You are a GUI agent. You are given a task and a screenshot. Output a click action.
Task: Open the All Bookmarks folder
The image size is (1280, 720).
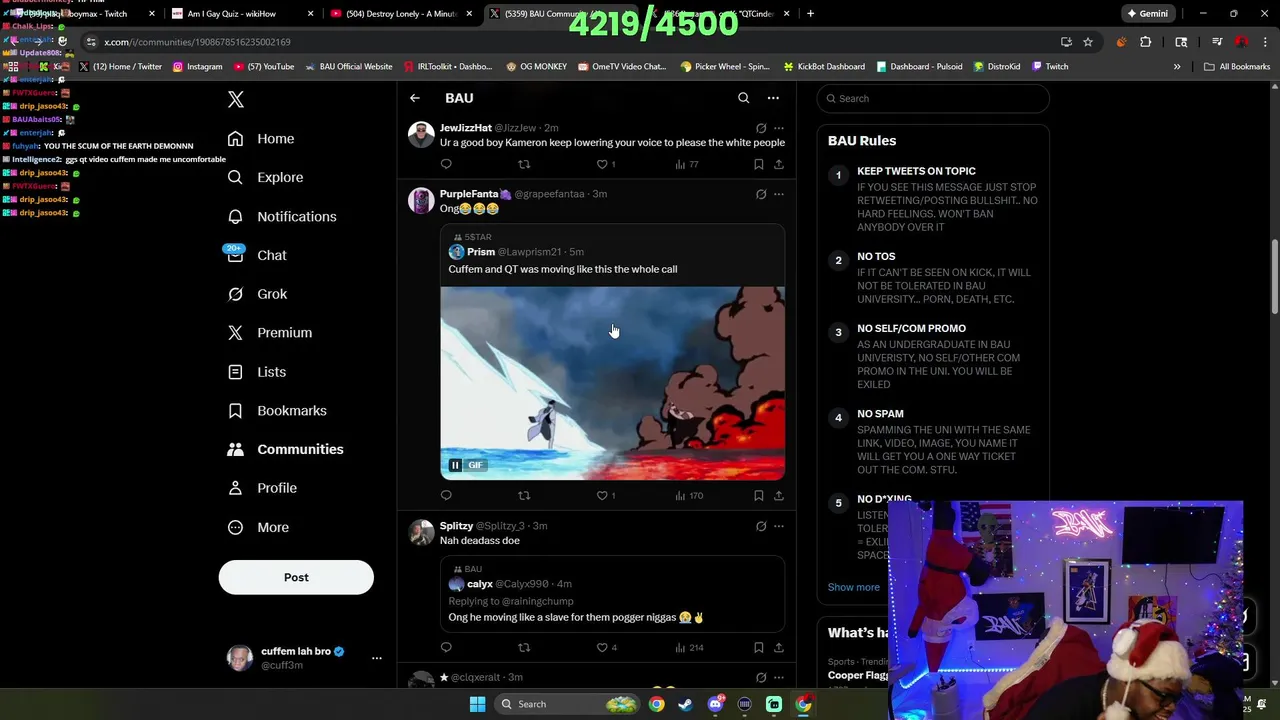(1236, 66)
